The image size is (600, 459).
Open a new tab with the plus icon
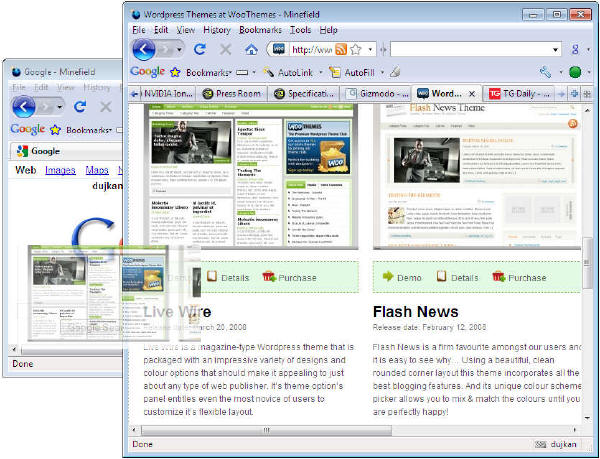(x=574, y=94)
